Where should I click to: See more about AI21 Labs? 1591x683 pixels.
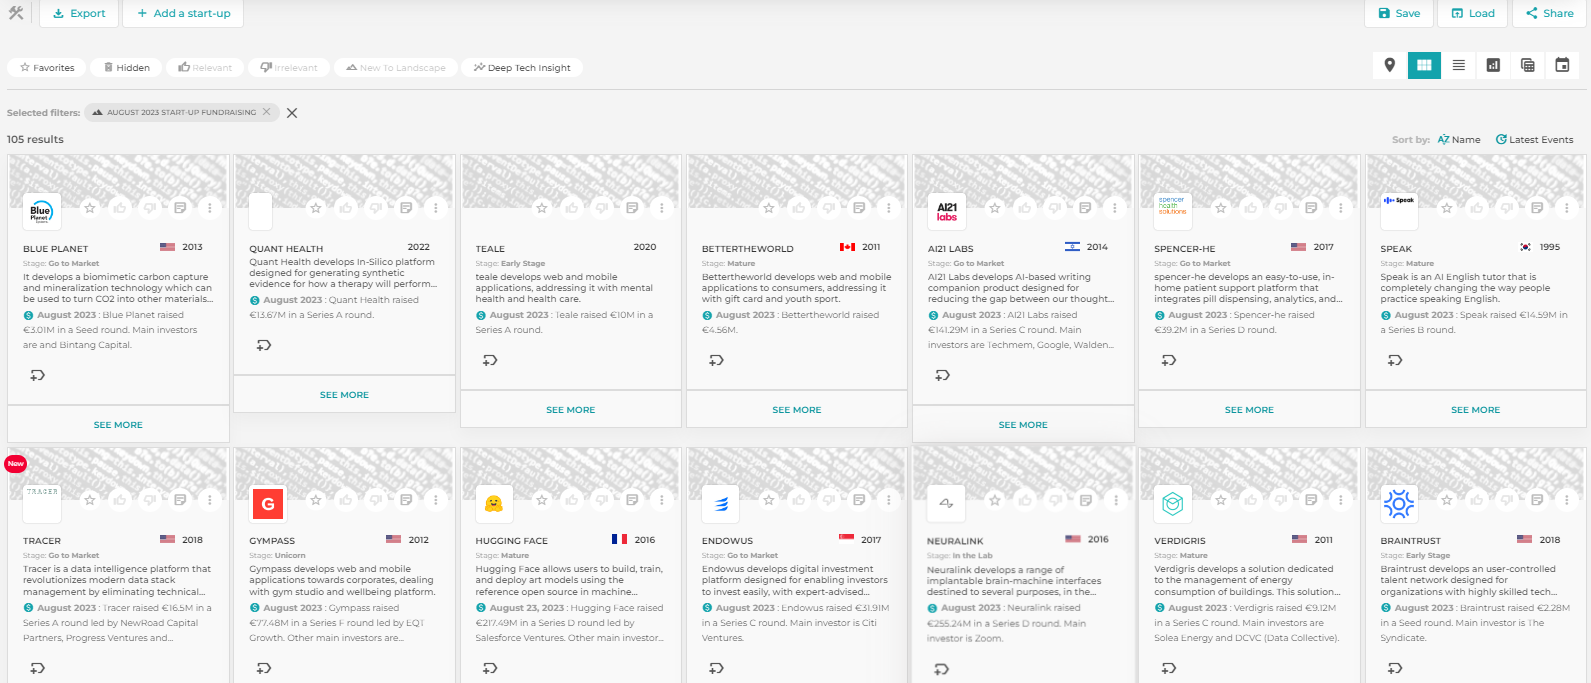click(1023, 425)
